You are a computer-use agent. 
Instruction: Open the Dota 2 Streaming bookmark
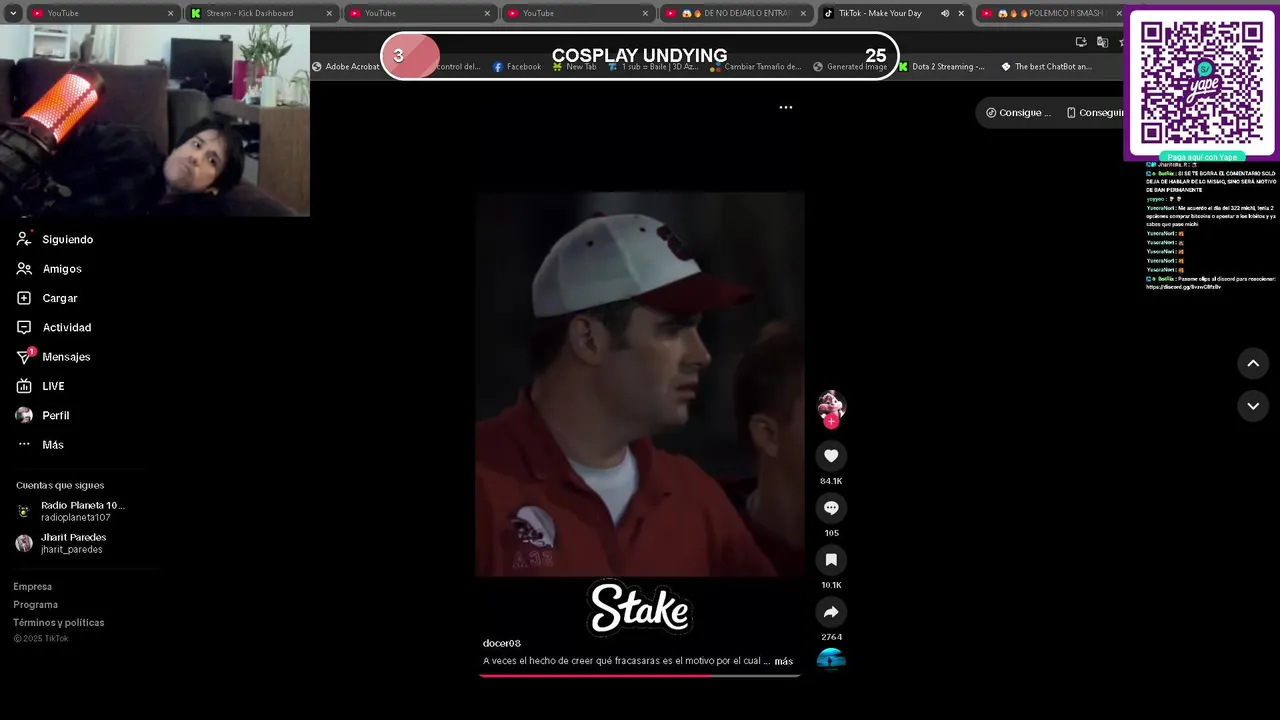tap(941, 67)
